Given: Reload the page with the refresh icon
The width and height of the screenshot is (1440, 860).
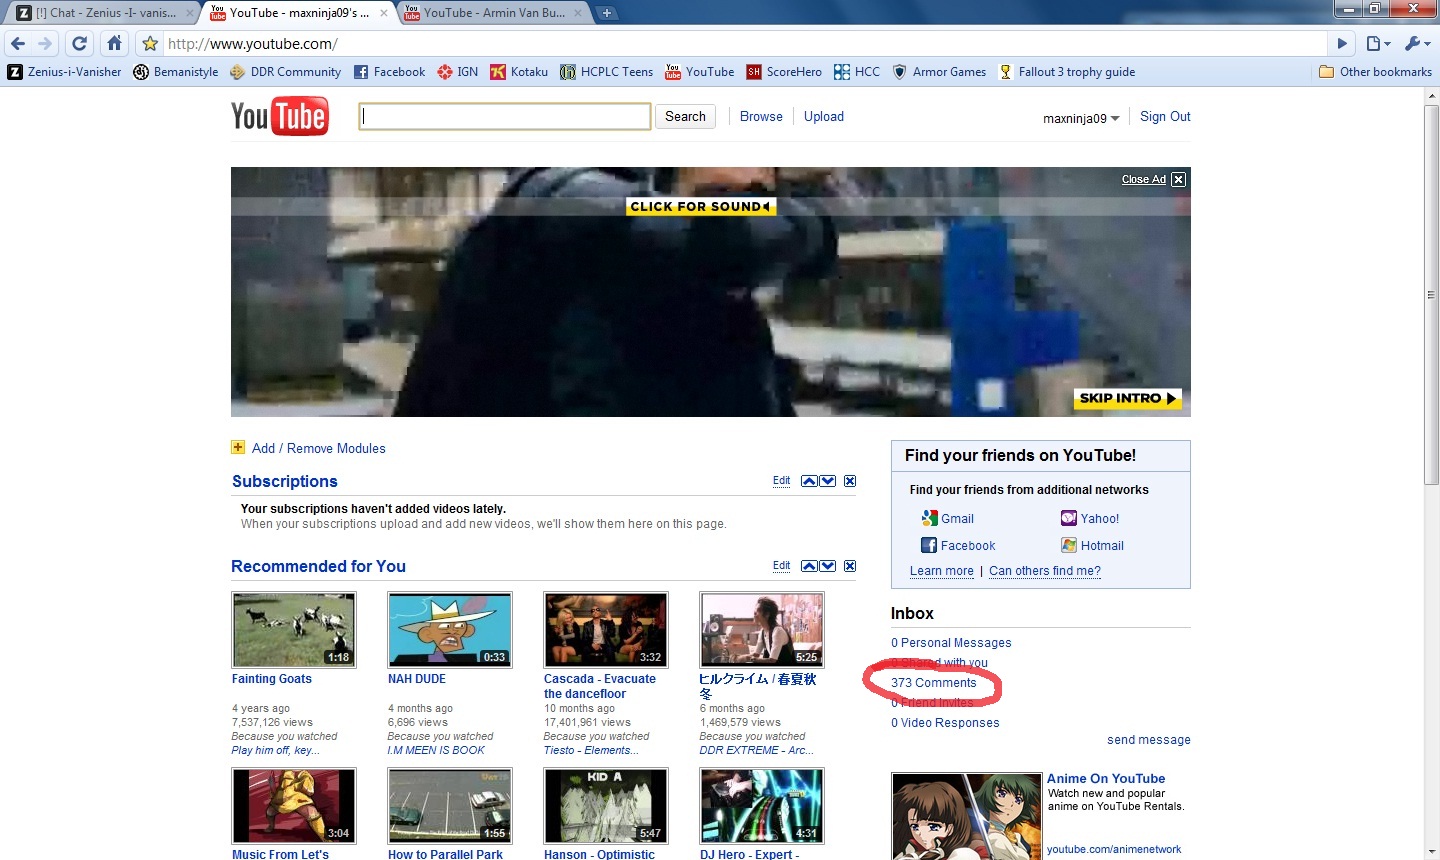Looking at the screenshot, I should pyautogui.click(x=80, y=43).
